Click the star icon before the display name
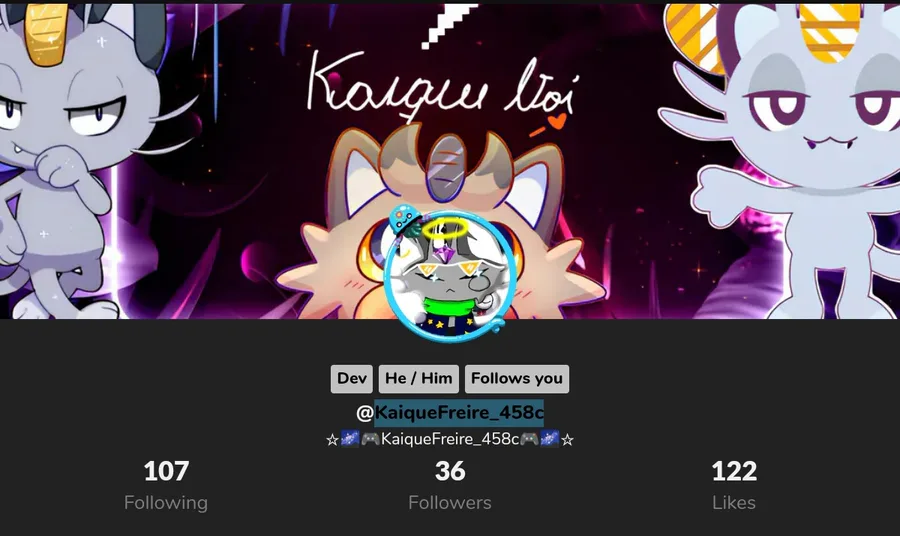 click(x=332, y=440)
